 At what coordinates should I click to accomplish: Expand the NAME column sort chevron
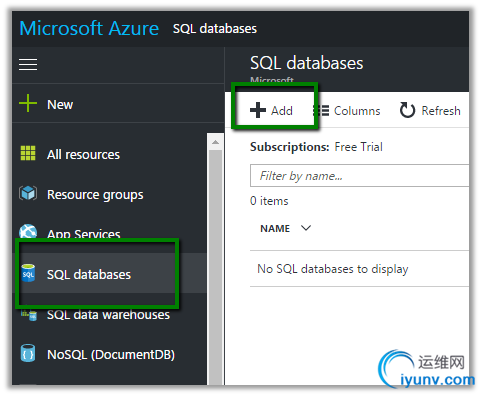(306, 228)
